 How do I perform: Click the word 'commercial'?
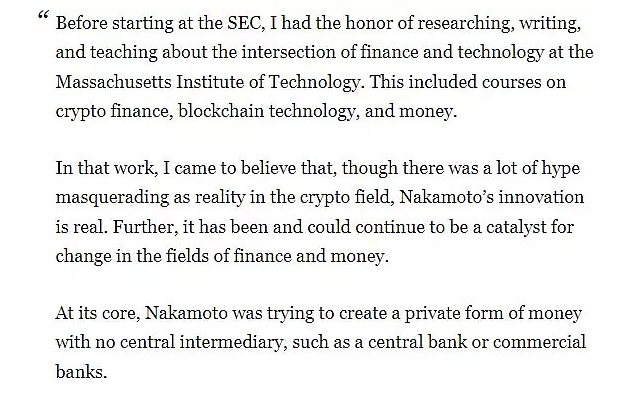[539, 342]
